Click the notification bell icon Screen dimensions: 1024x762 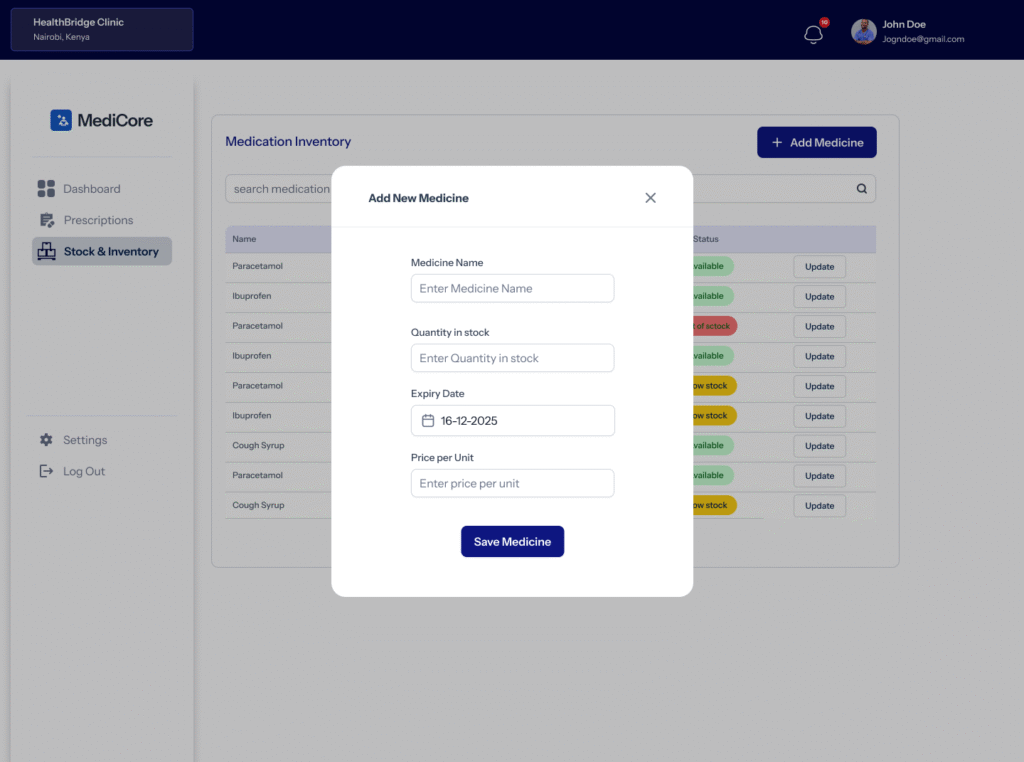(x=814, y=35)
